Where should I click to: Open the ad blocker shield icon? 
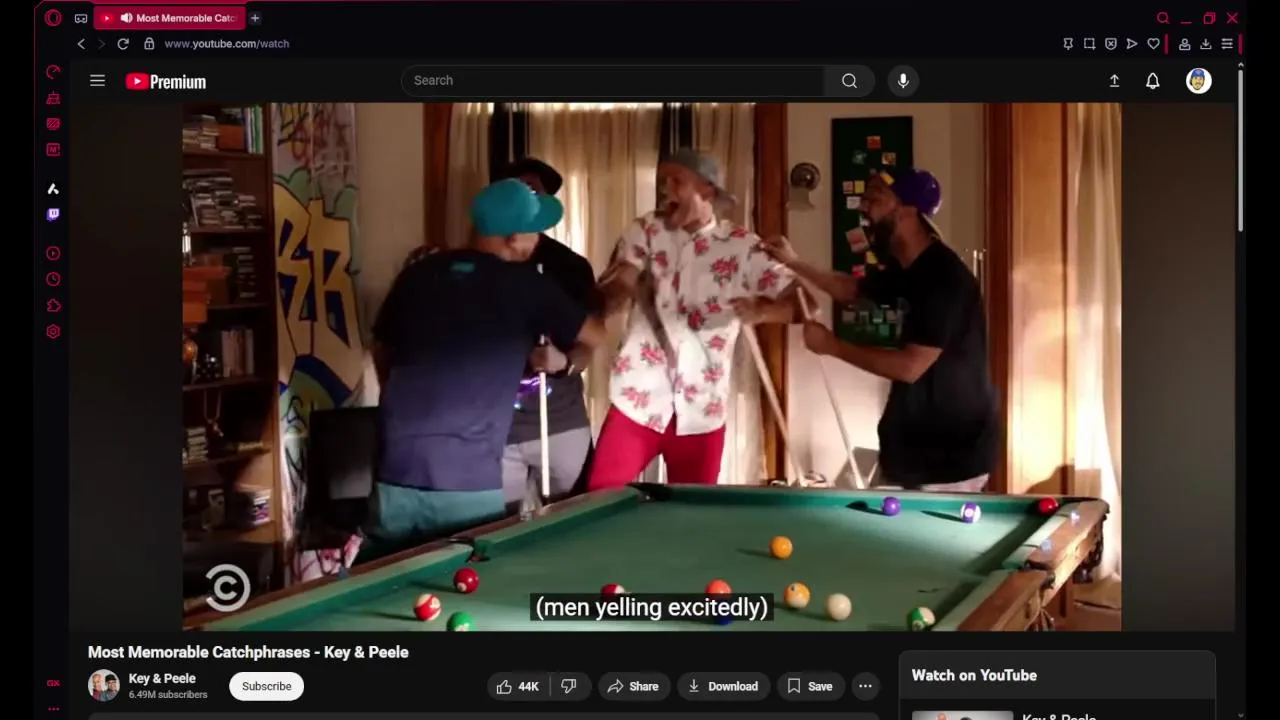click(1111, 44)
